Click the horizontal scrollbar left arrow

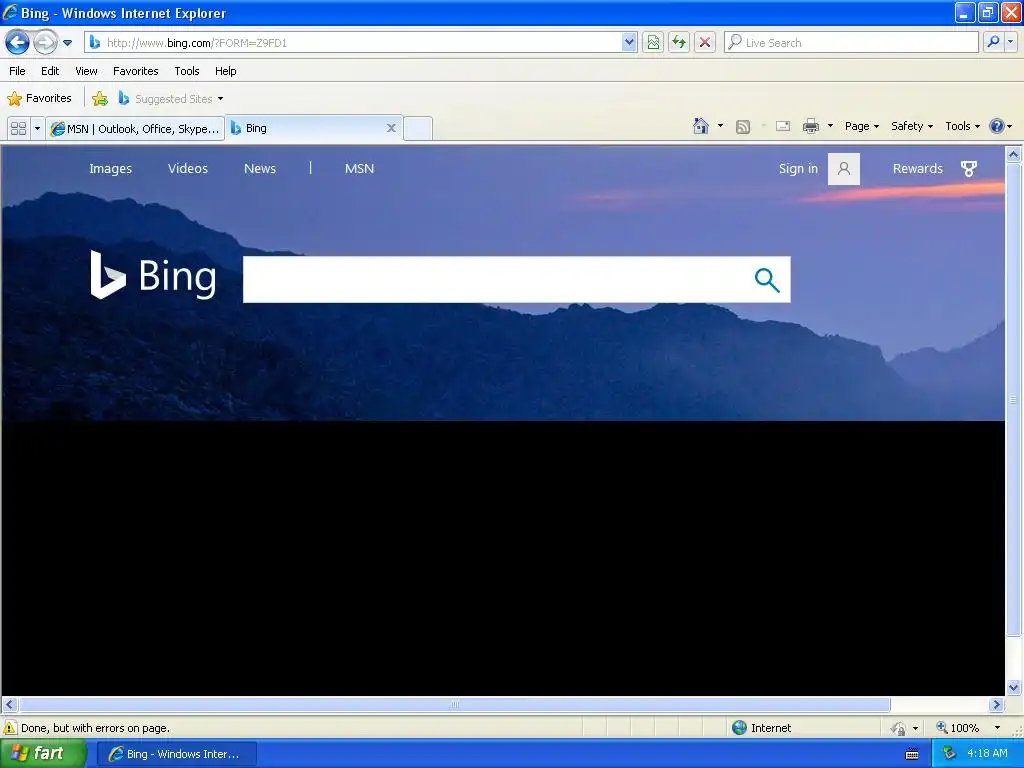point(9,705)
